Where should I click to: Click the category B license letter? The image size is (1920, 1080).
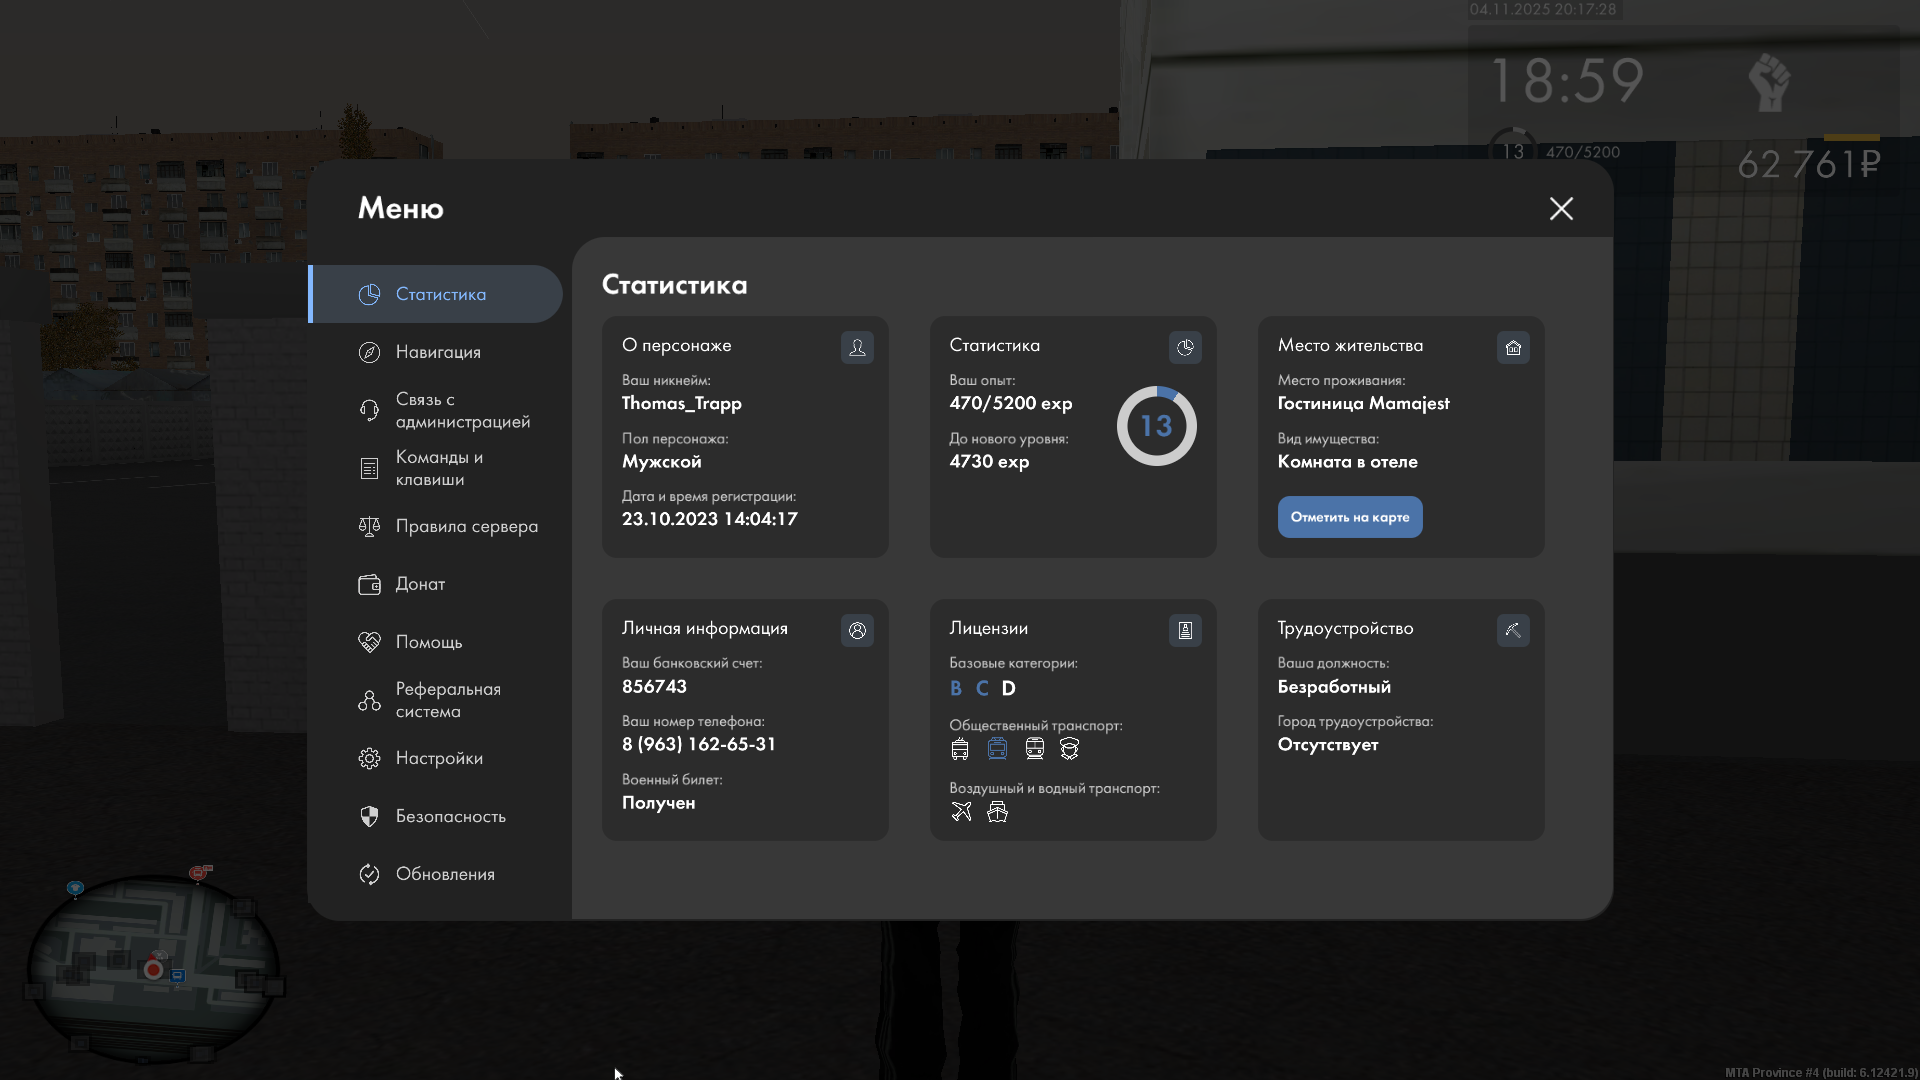tap(956, 688)
